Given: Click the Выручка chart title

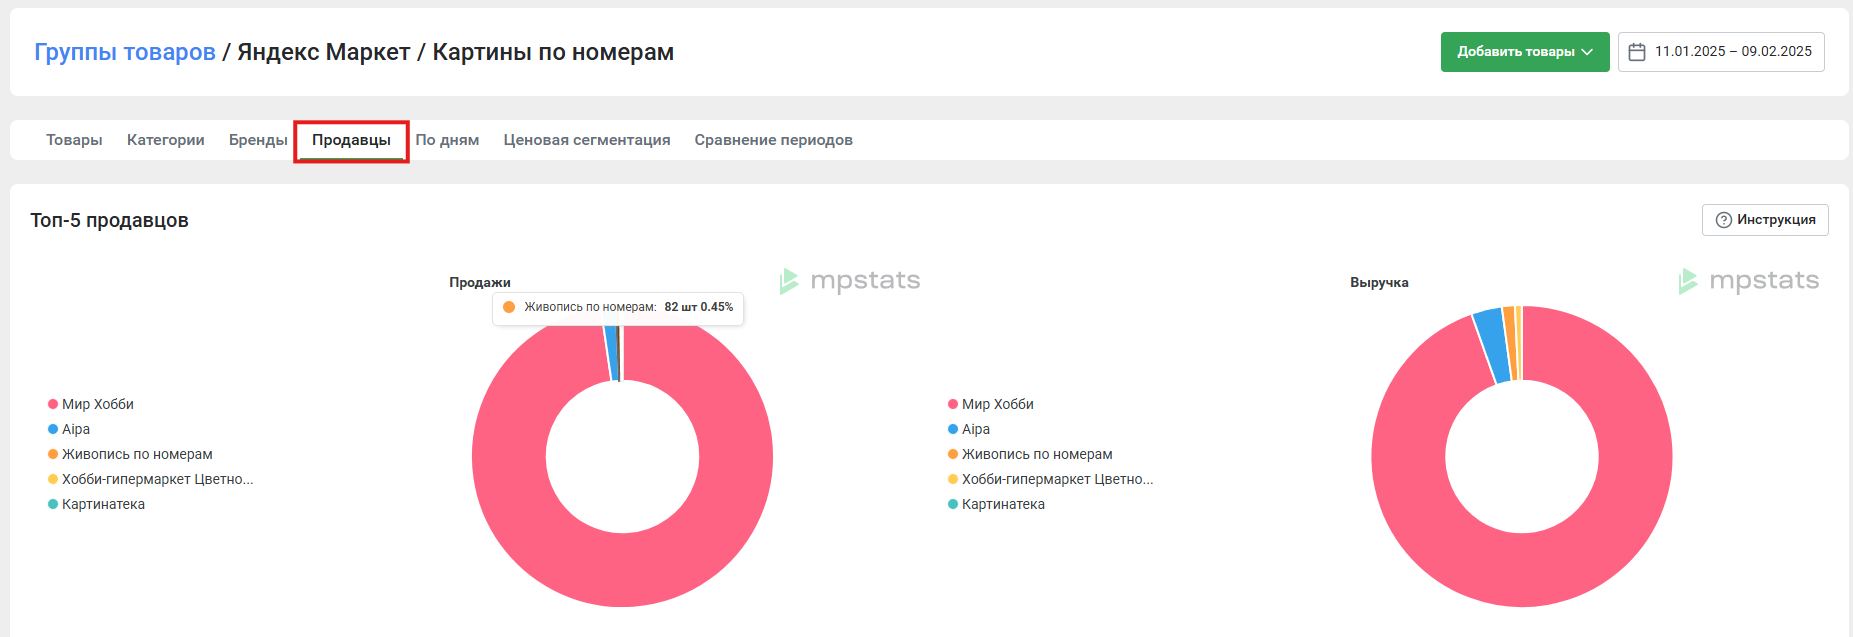Looking at the screenshot, I should tap(1379, 283).
